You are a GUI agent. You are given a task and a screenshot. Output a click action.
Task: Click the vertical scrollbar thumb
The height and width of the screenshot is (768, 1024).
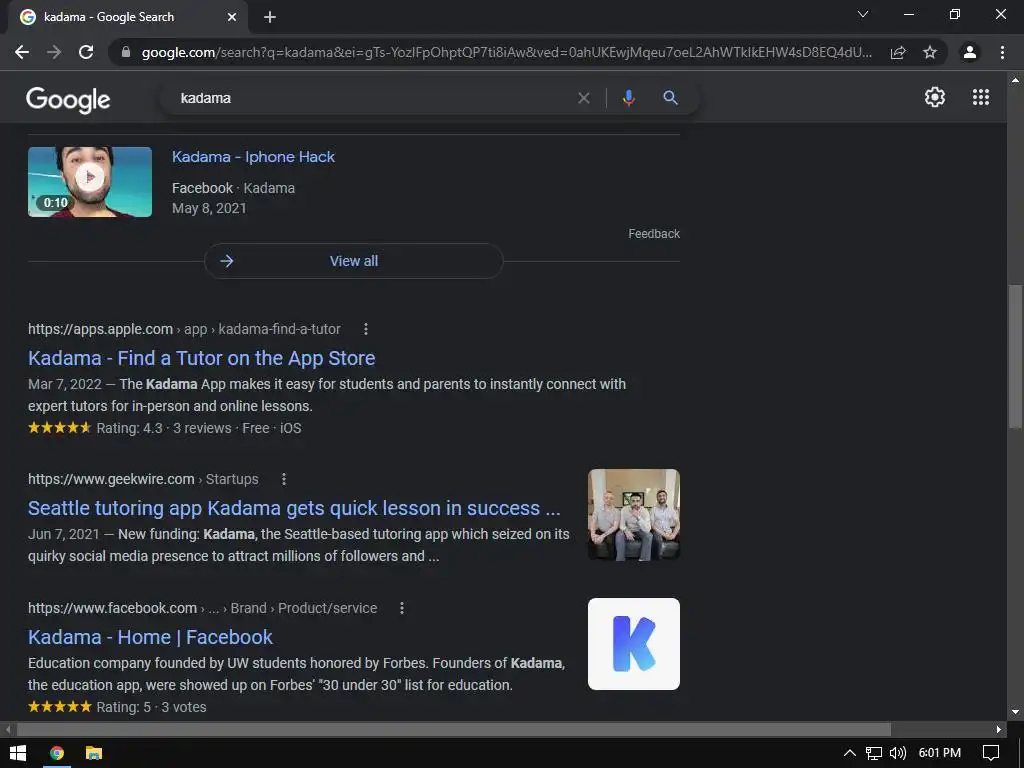pyautogui.click(x=1015, y=357)
